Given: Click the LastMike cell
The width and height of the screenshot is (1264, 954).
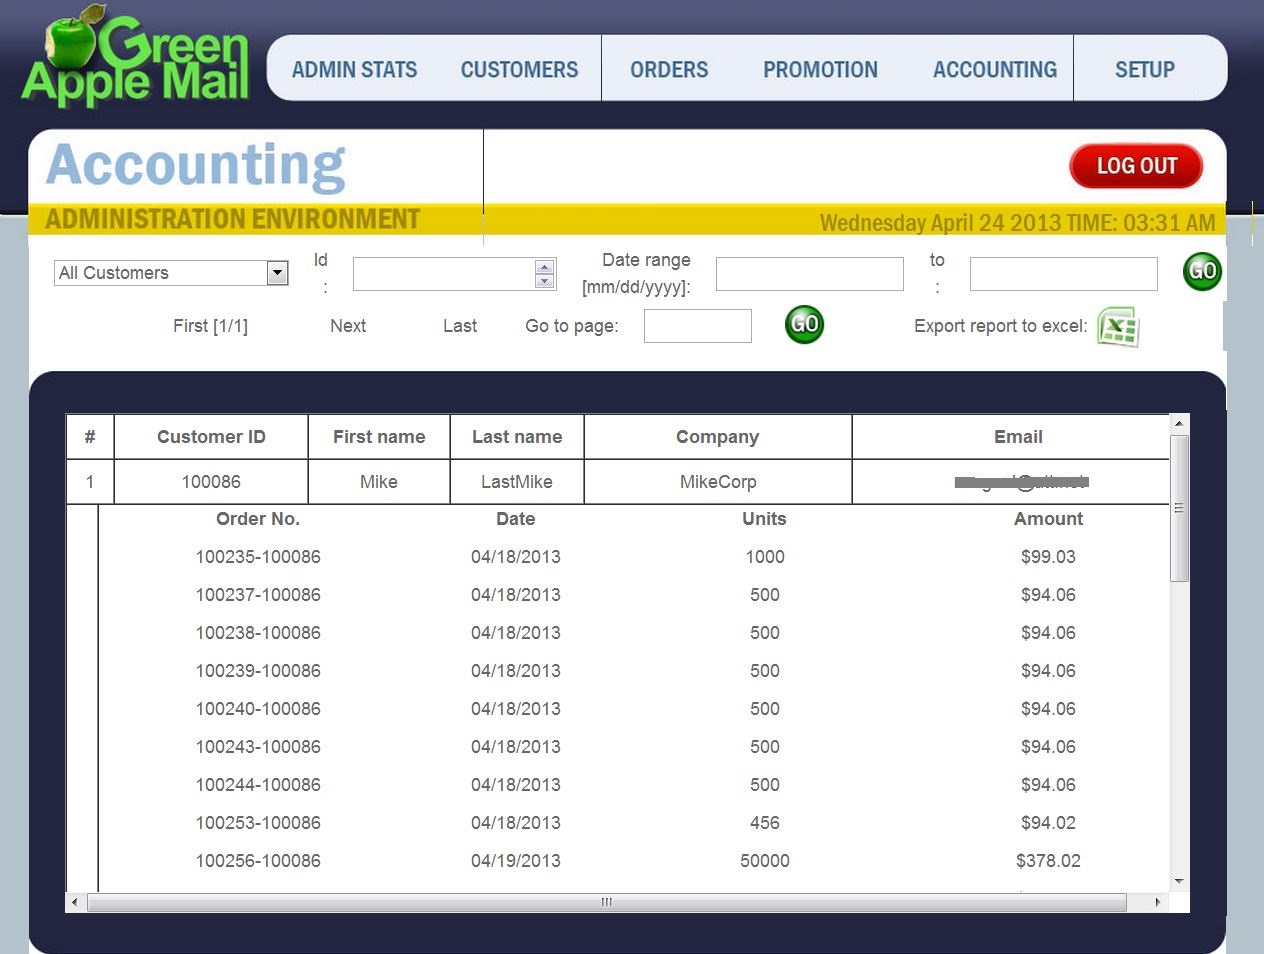Looking at the screenshot, I should click(517, 482).
